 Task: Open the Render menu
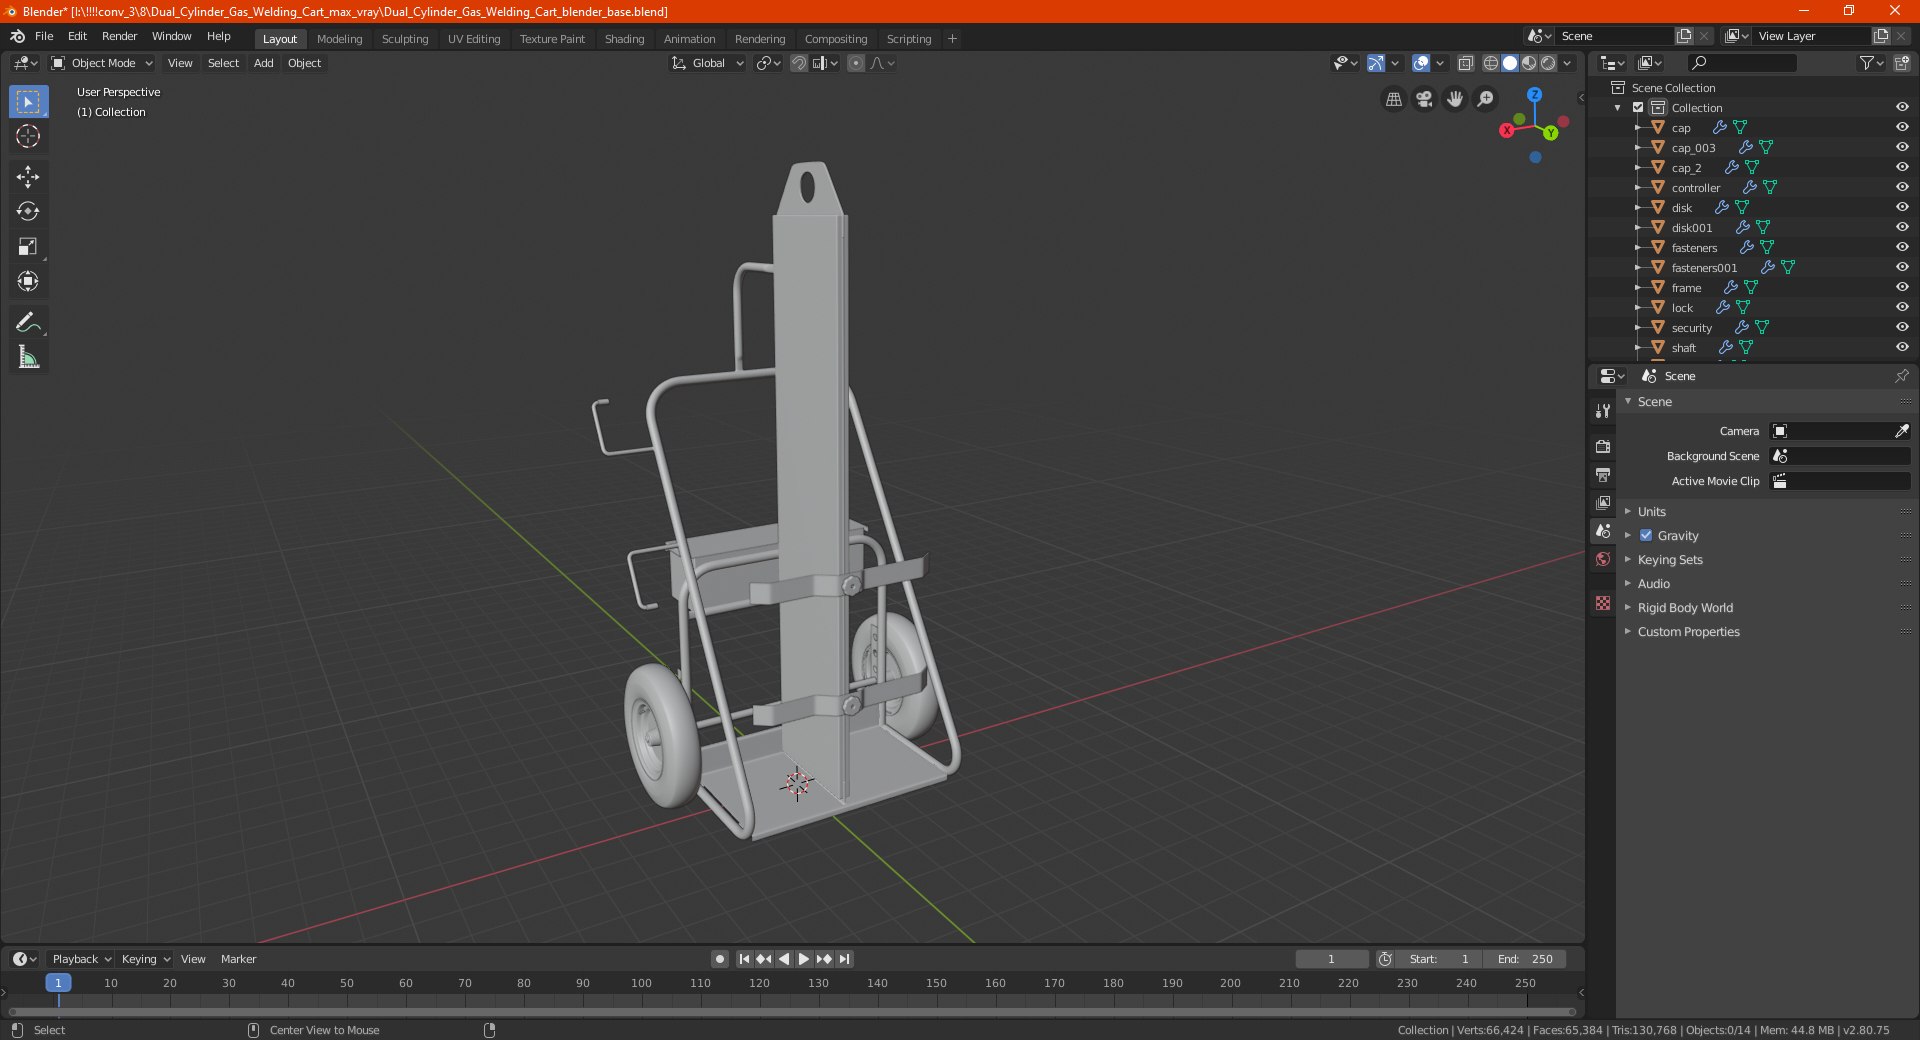pyautogui.click(x=119, y=36)
